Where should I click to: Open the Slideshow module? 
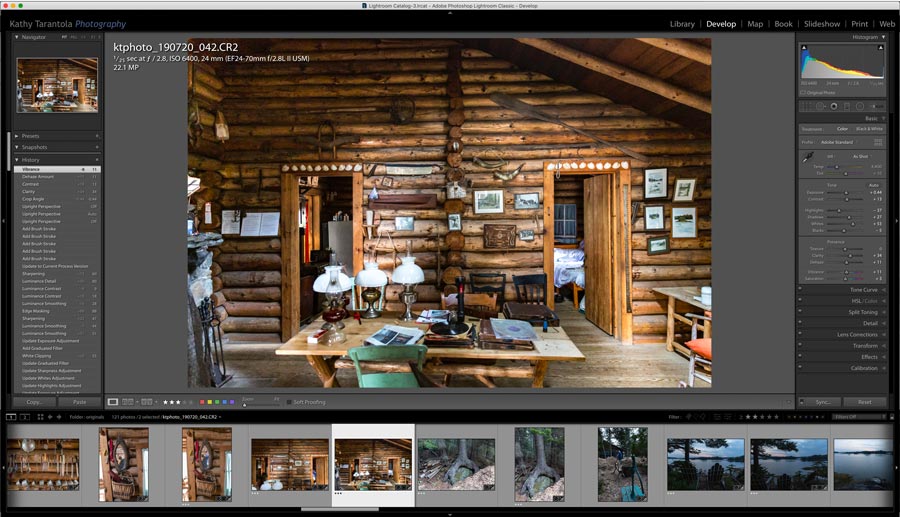tap(822, 24)
